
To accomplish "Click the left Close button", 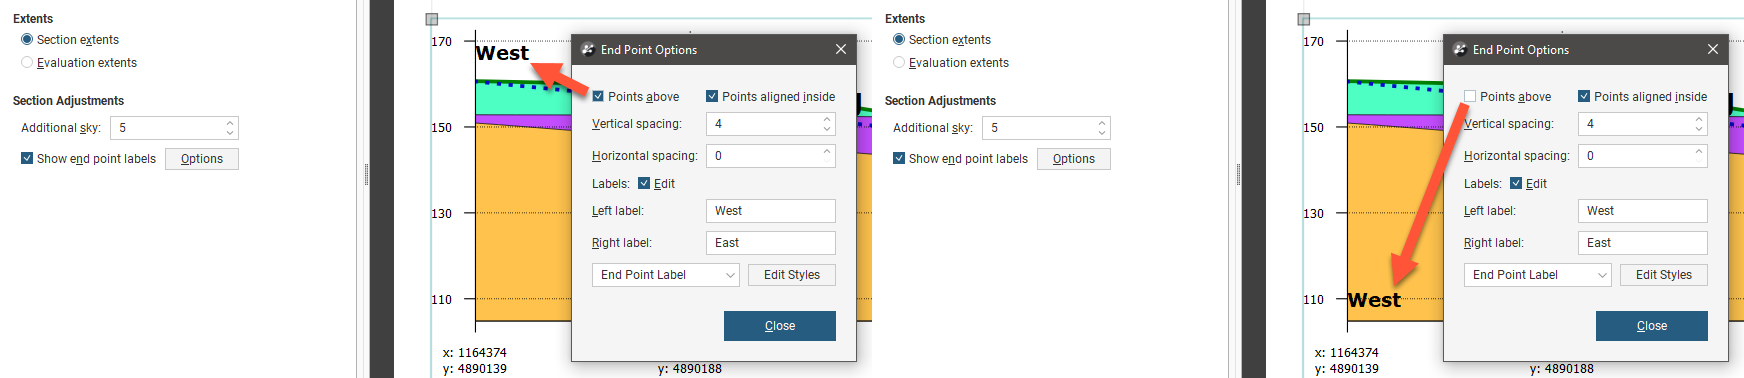I will (x=780, y=326).
